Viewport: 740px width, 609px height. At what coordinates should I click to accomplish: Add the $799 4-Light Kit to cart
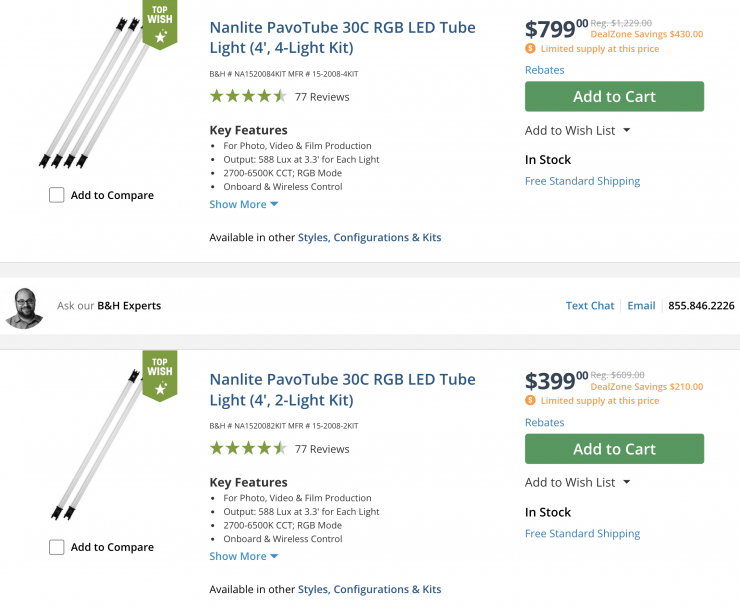point(614,97)
